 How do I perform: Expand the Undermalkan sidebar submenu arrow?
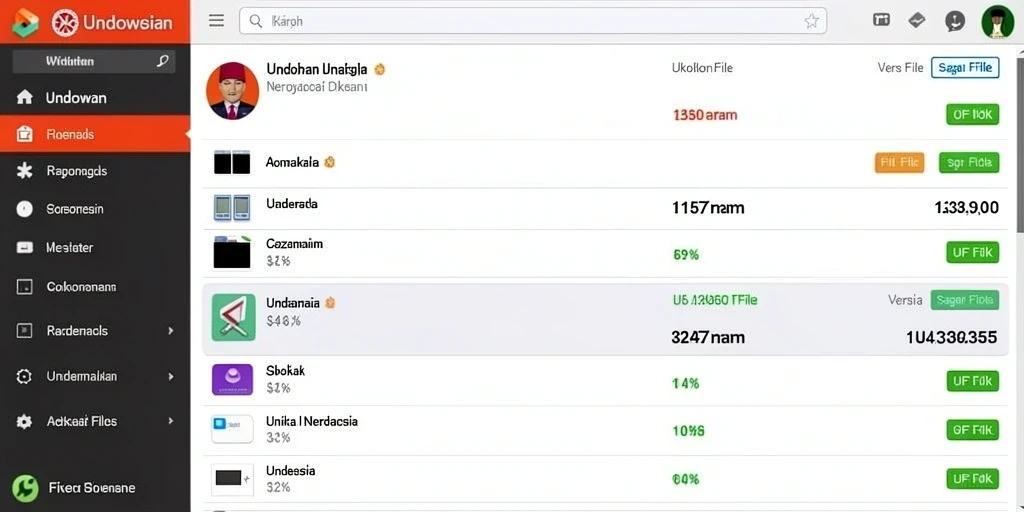coord(170,377)
